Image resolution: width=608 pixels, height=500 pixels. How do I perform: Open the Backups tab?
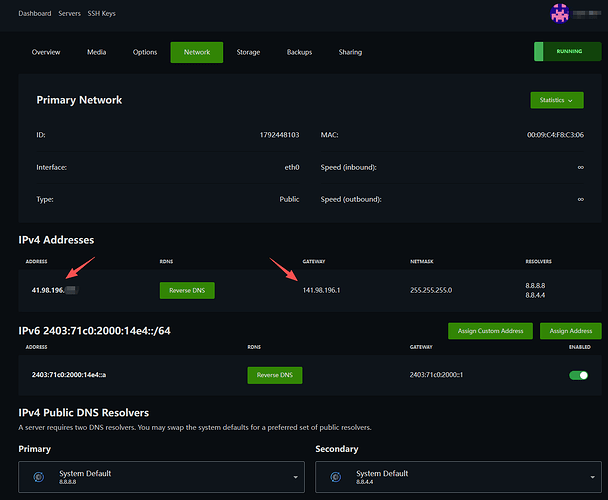(299, 52)
